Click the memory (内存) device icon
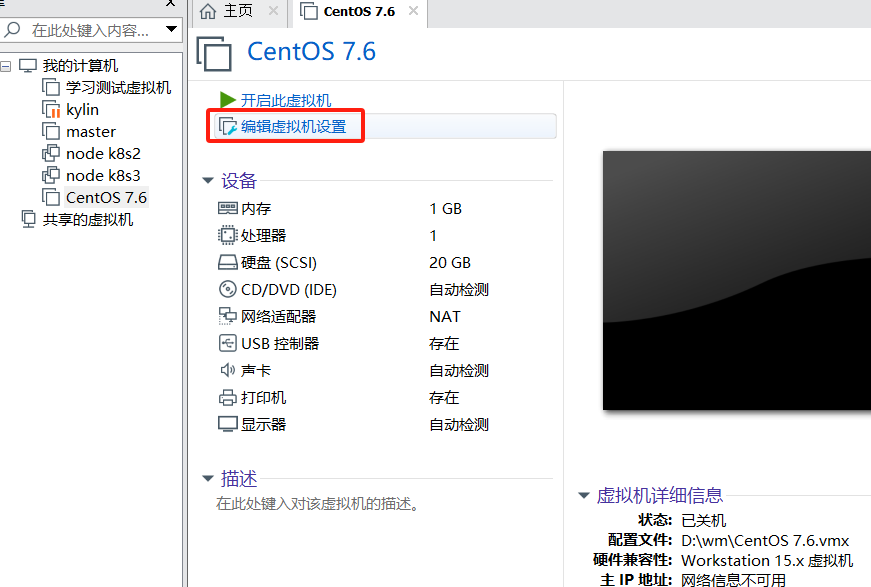The image size is (871, 587). (228, 208)
